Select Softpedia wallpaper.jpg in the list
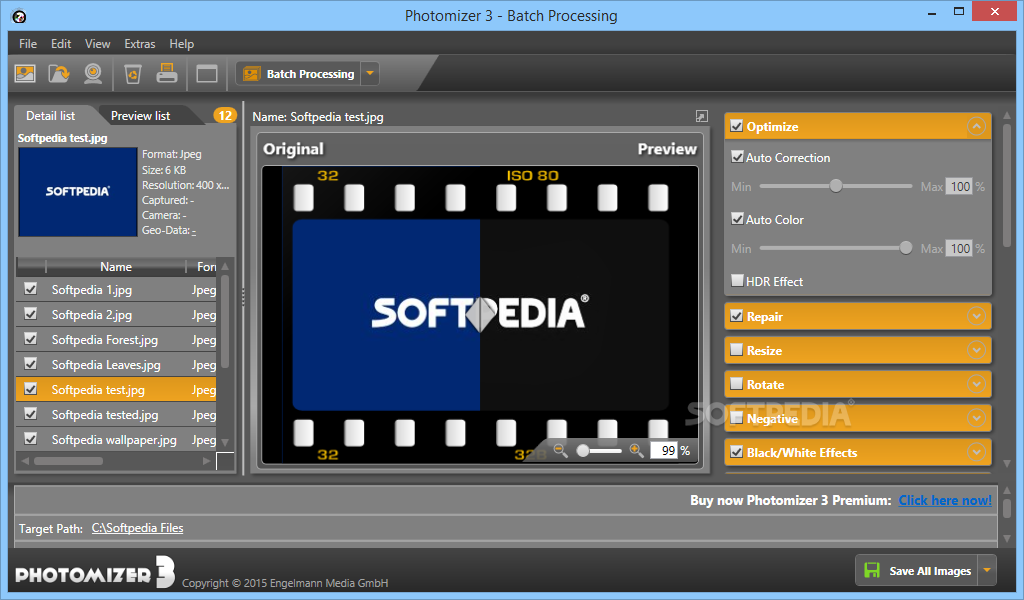1024x600 pixels. click(x=114, y=439)
